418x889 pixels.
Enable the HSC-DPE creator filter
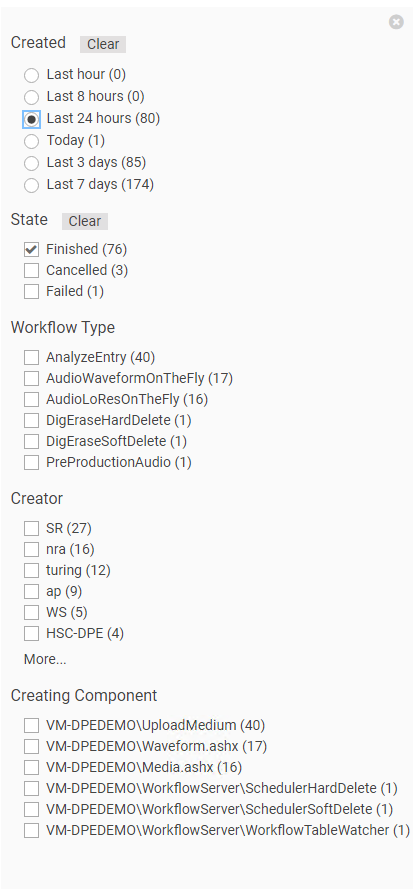click(x=31, y=633)
